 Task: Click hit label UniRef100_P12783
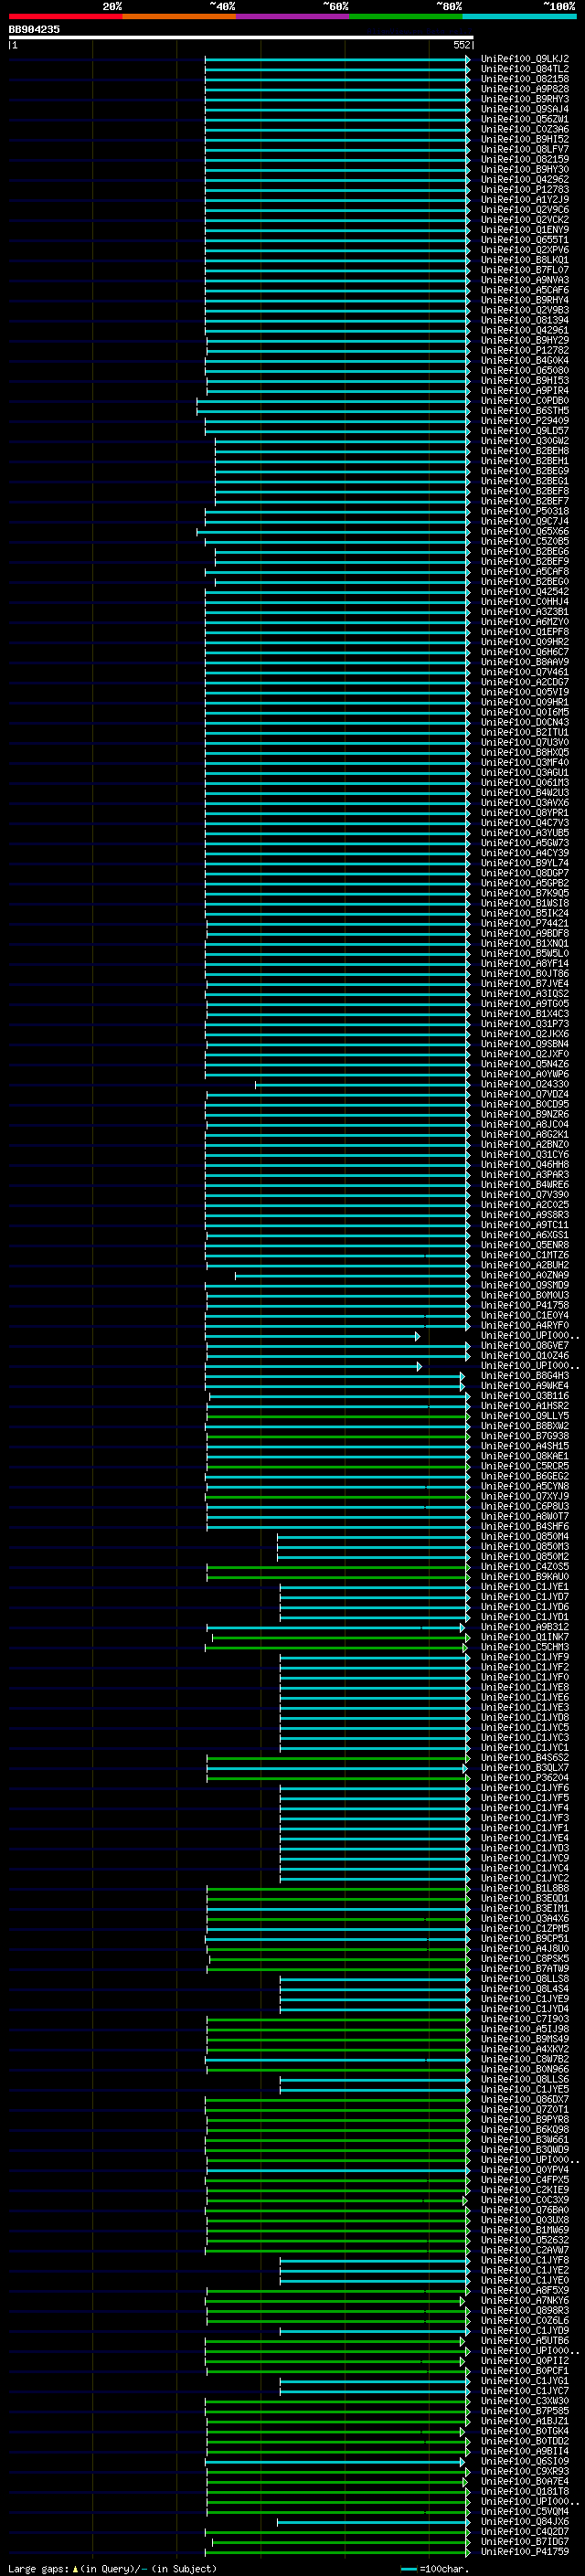(x=525, y=189)
